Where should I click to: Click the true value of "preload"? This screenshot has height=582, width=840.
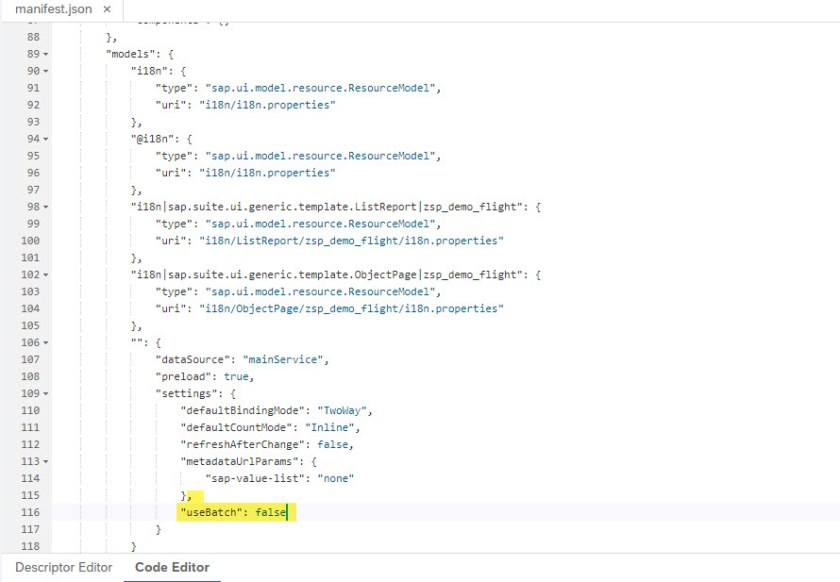click(236, 377)
